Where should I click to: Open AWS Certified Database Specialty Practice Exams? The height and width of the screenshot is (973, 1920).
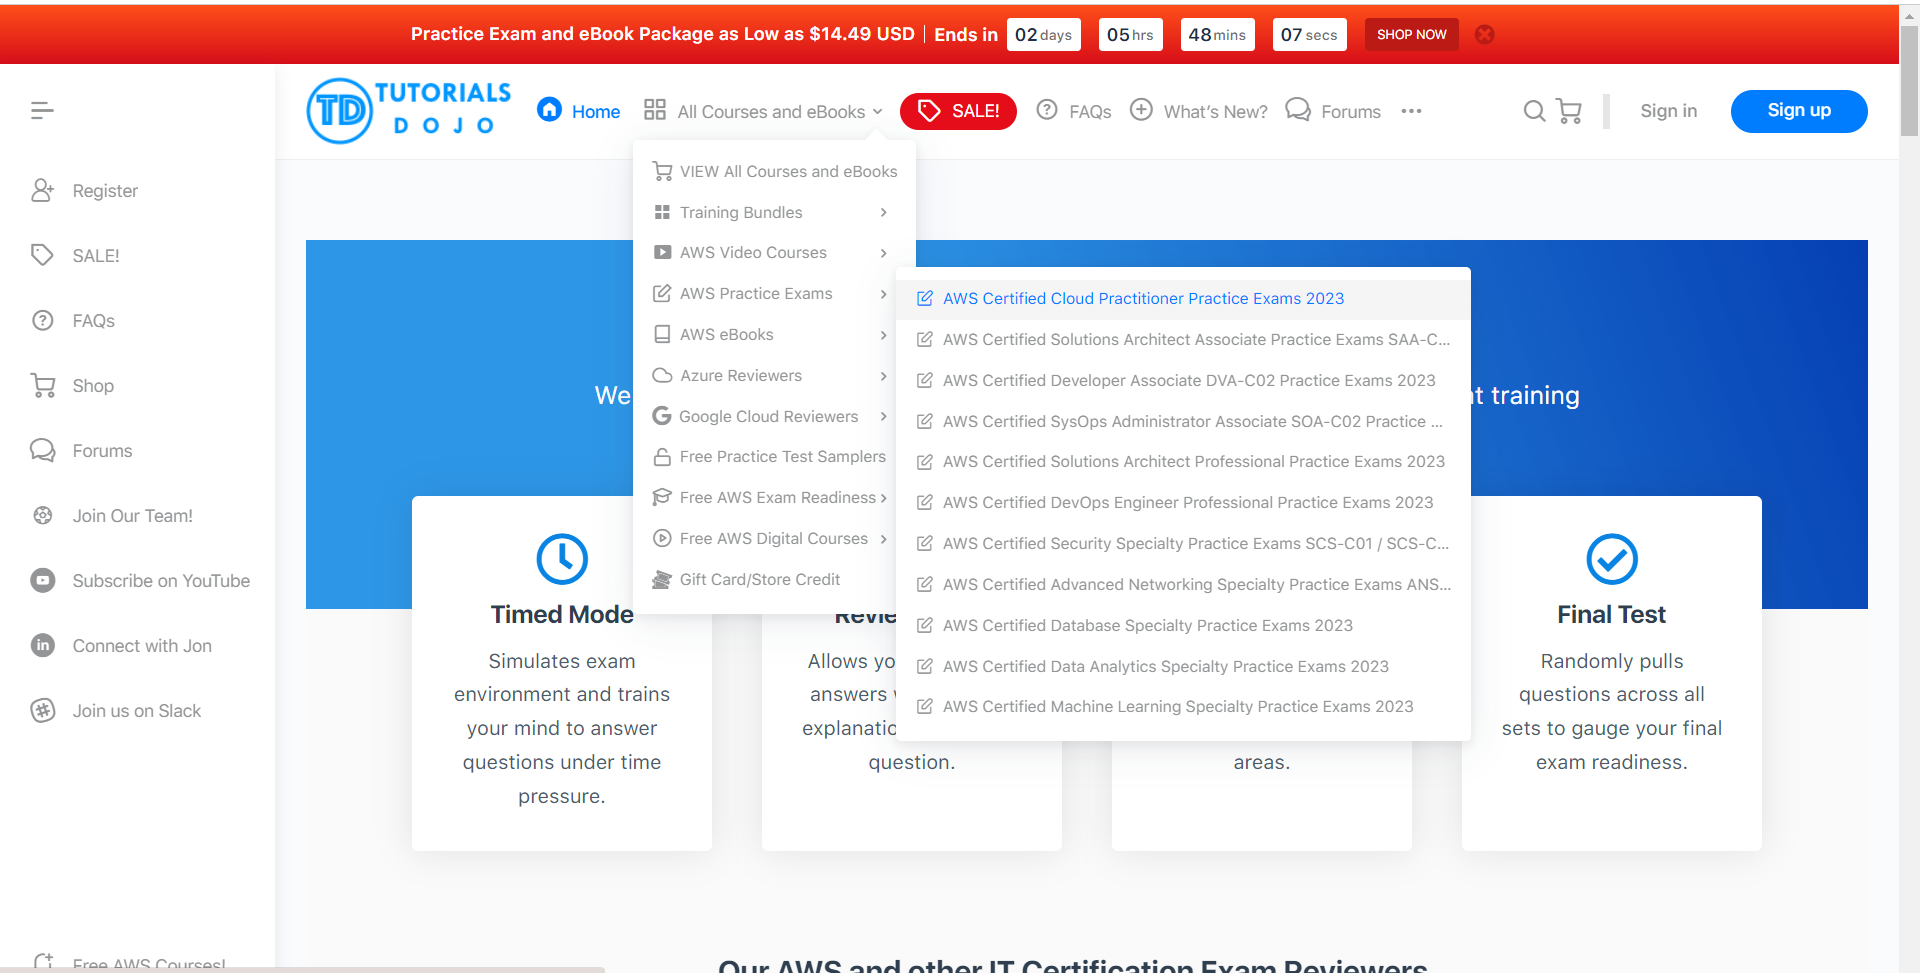point(1147,626)
